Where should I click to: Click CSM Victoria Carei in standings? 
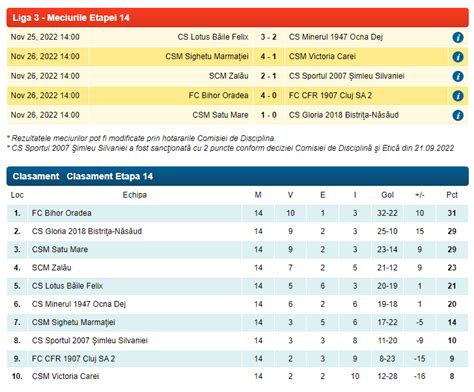[65, 376]
